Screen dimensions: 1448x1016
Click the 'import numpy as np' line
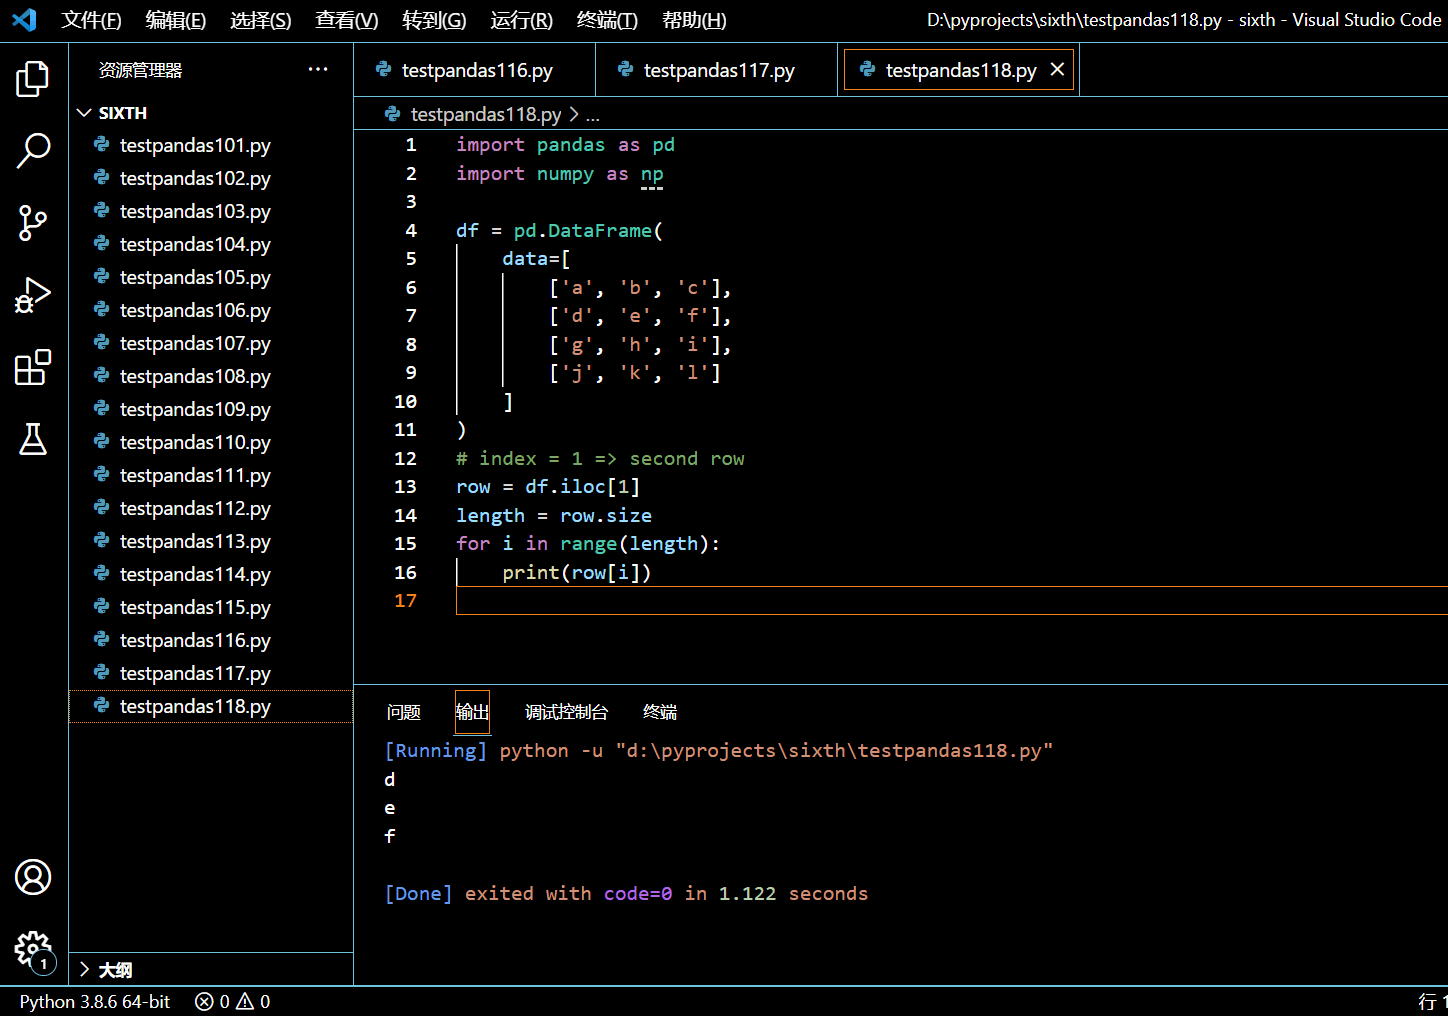coord(560,173)
